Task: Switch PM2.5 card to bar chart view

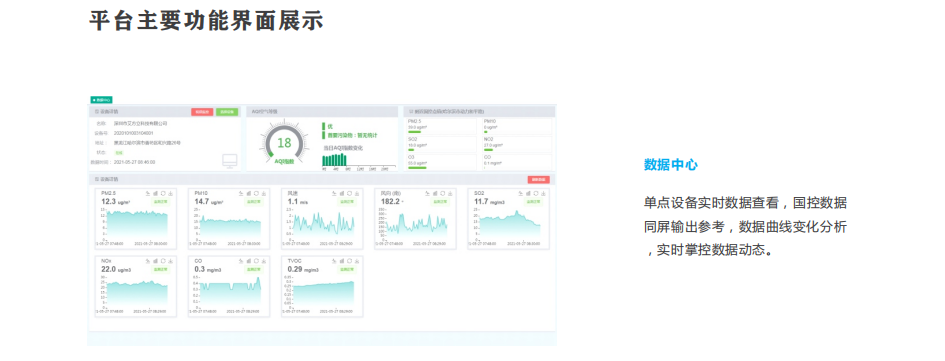Action: pyautogui.click(x=155, y=193)
